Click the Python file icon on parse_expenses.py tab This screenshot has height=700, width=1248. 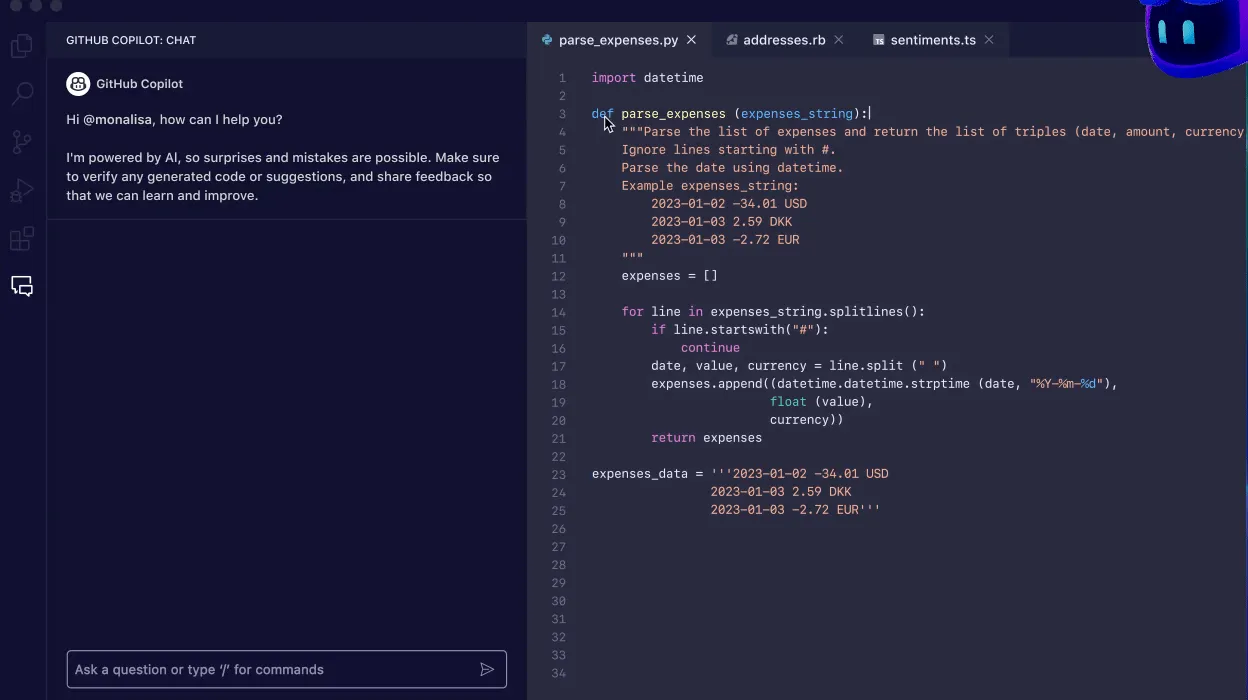click(546, 40)
